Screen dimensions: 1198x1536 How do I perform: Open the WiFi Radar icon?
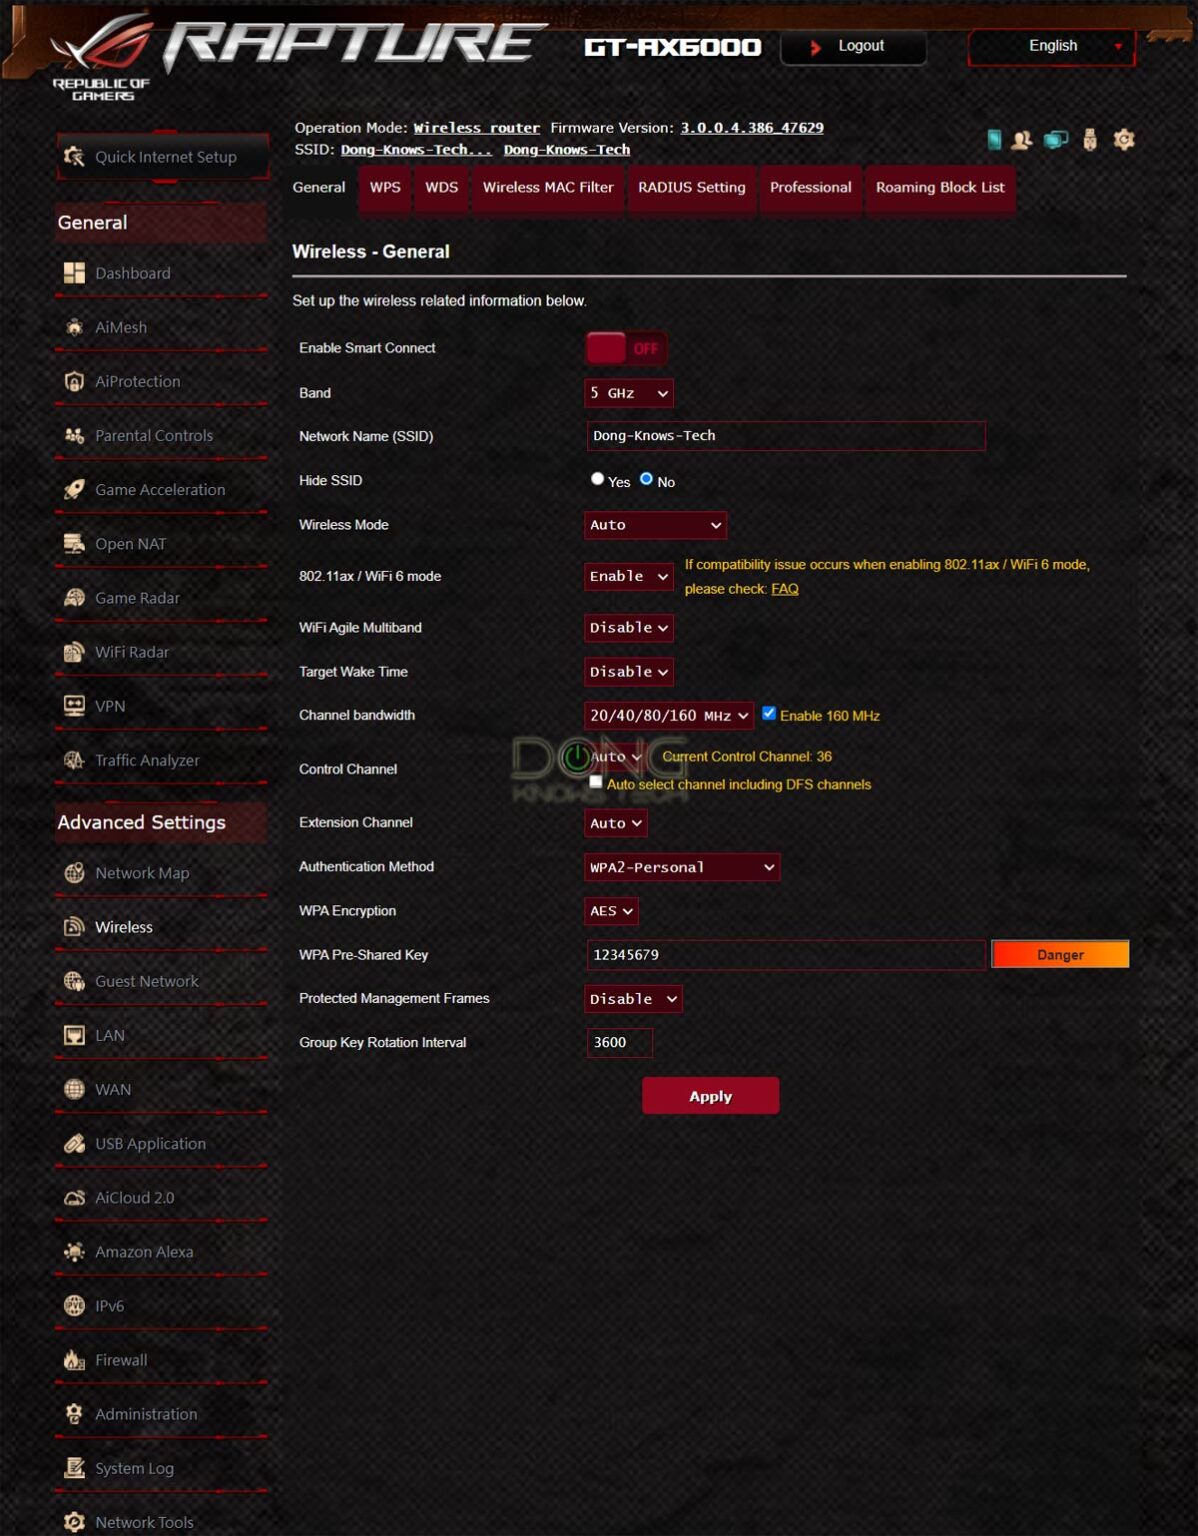click(x=74, y=652)
